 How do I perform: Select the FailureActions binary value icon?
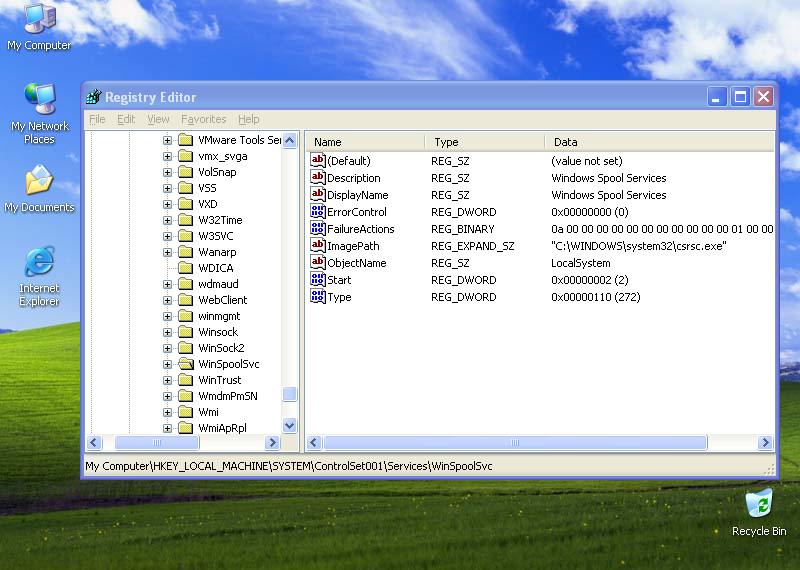click(317, 228)
